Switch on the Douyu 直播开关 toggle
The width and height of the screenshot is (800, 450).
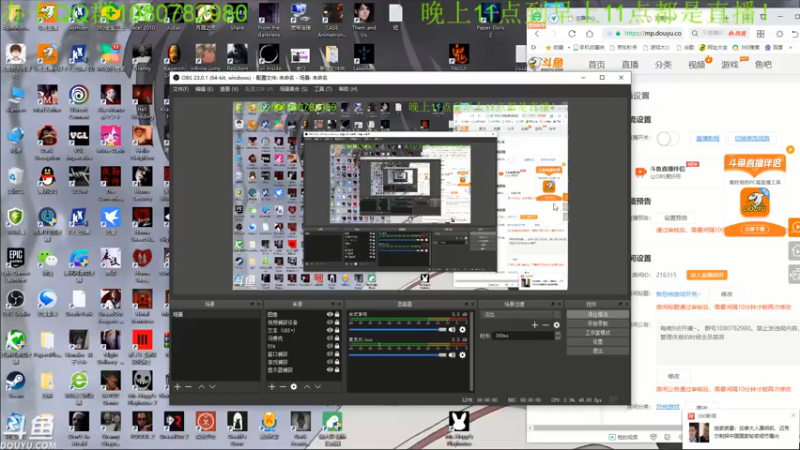click(x=667, y=138)
